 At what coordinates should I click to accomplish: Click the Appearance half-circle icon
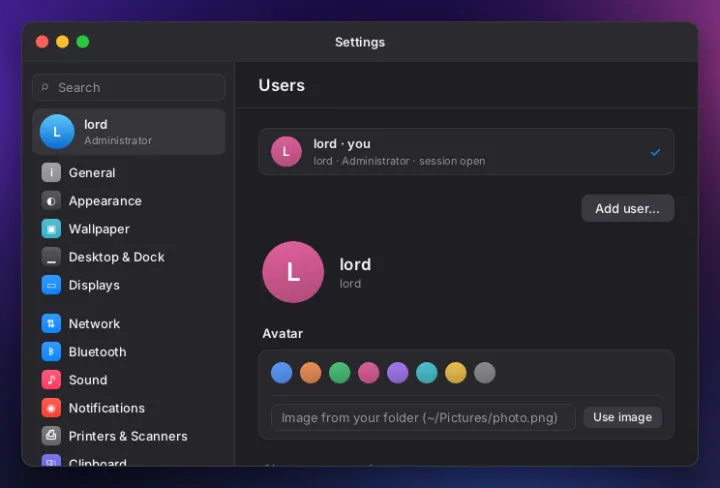[51, 201]
